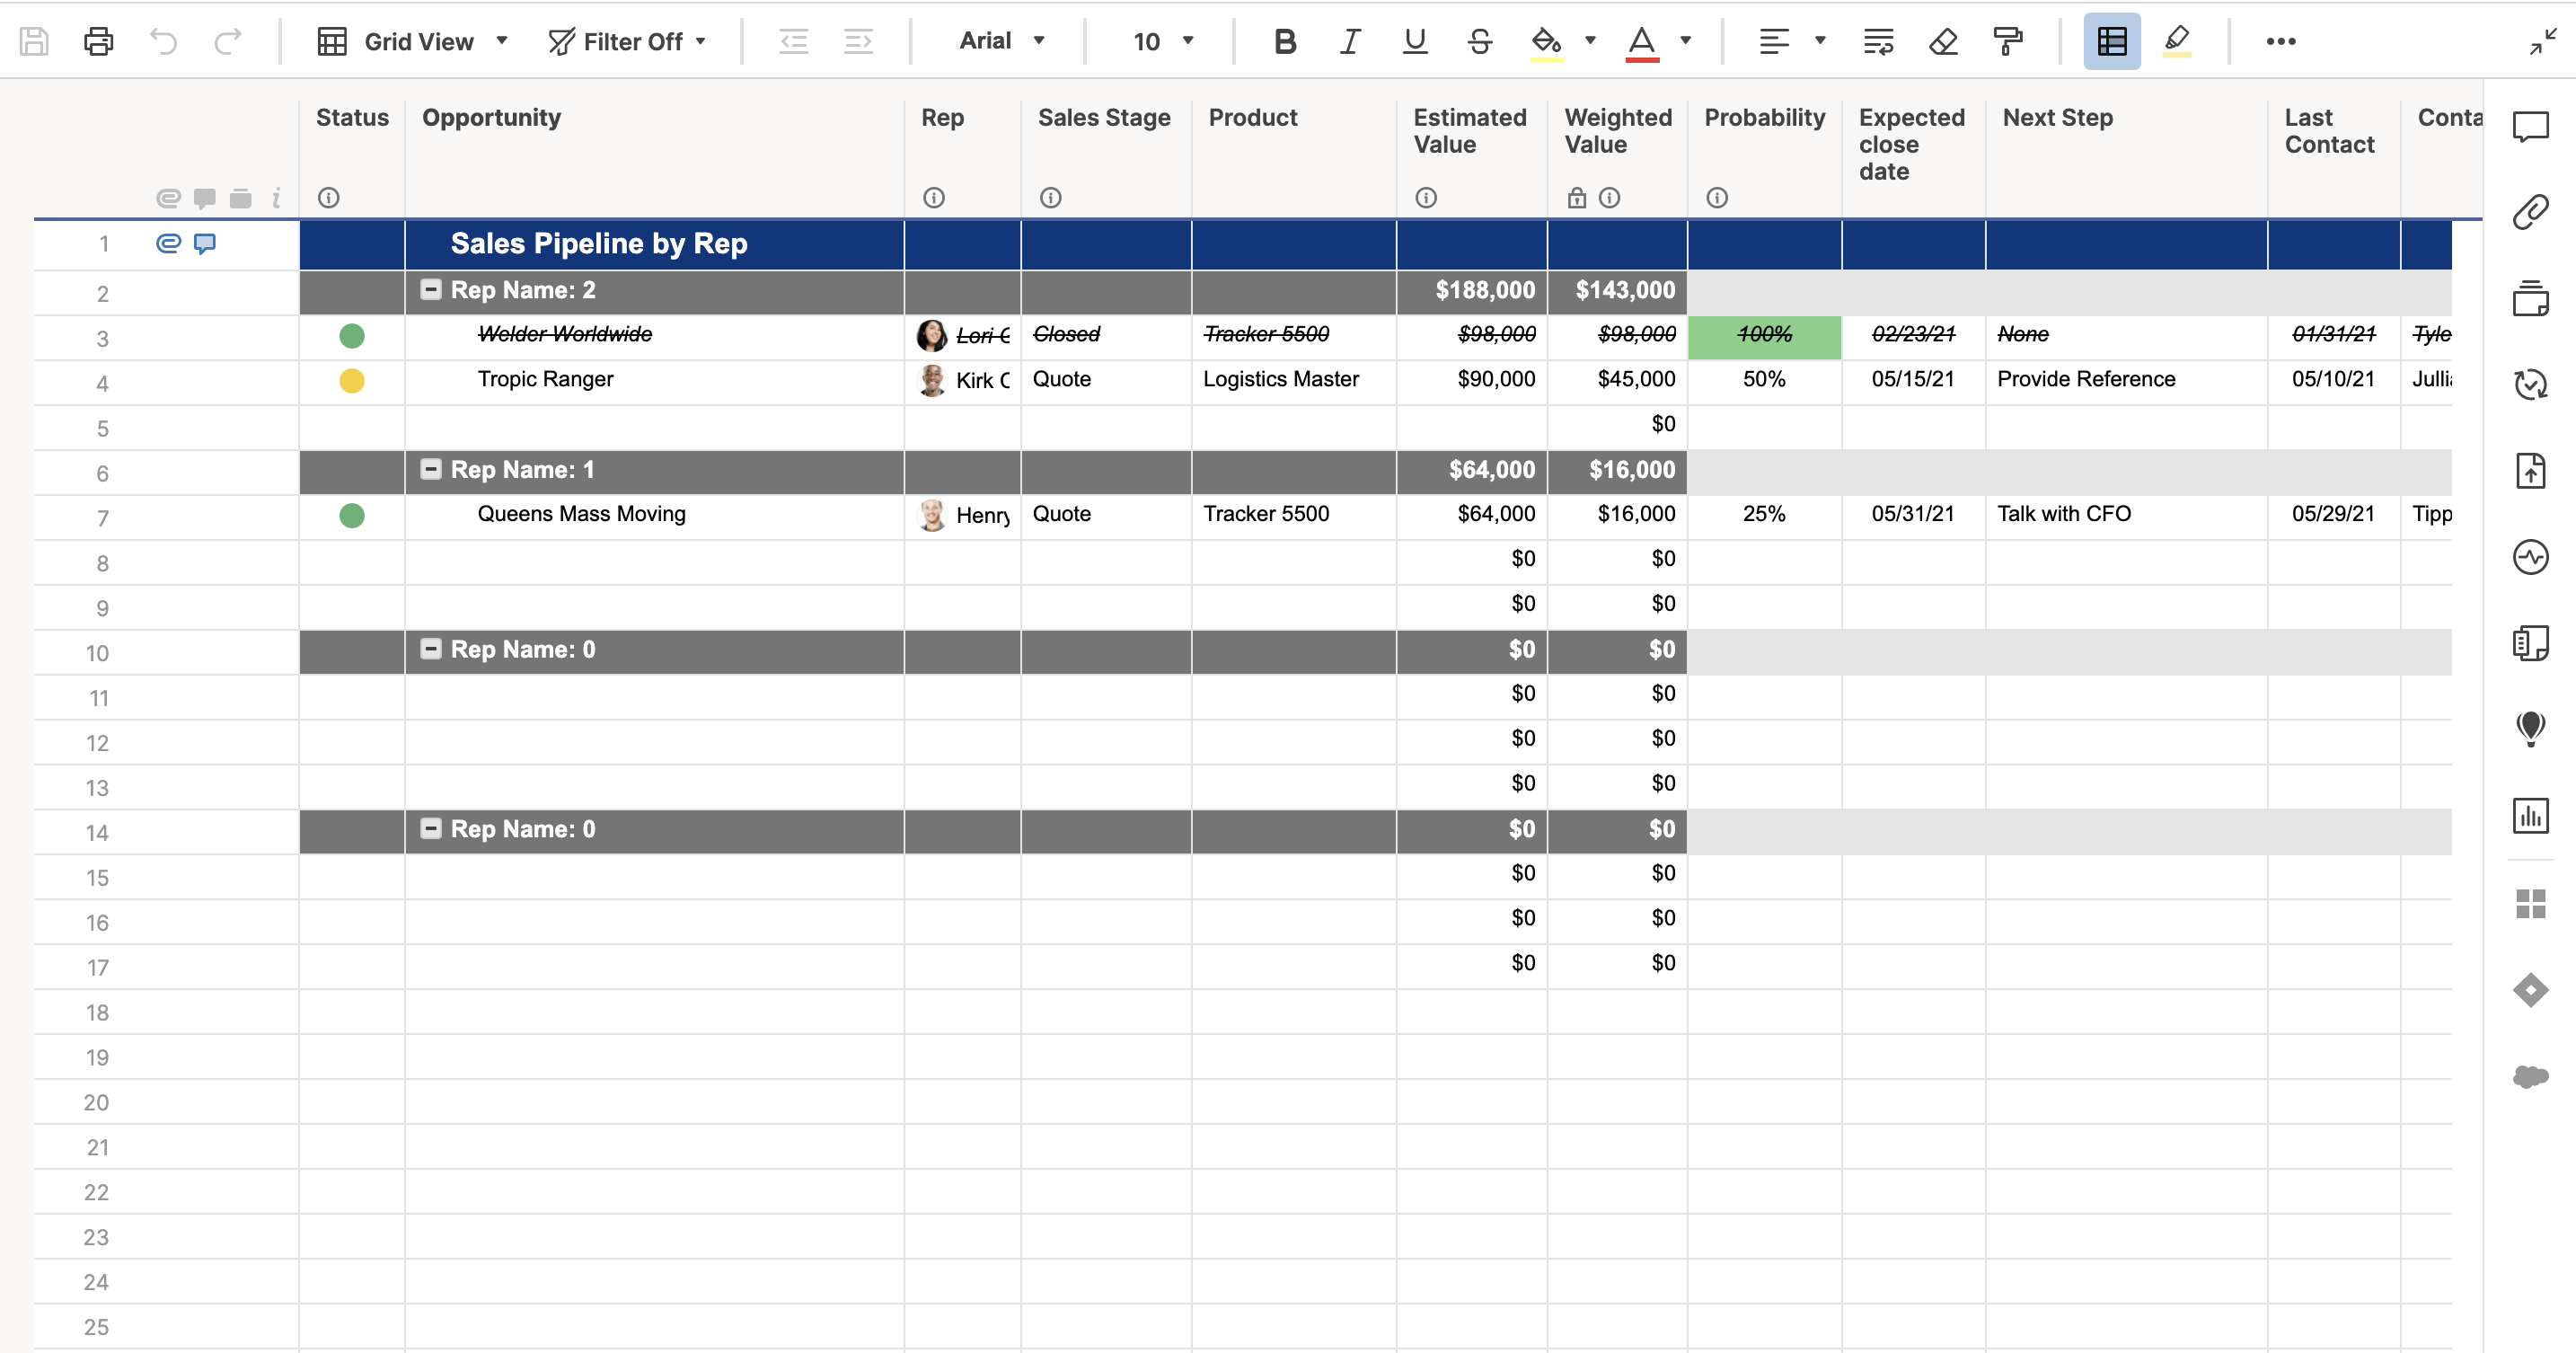
Task: Click the Undo button
Action: (x=163, y=41)
